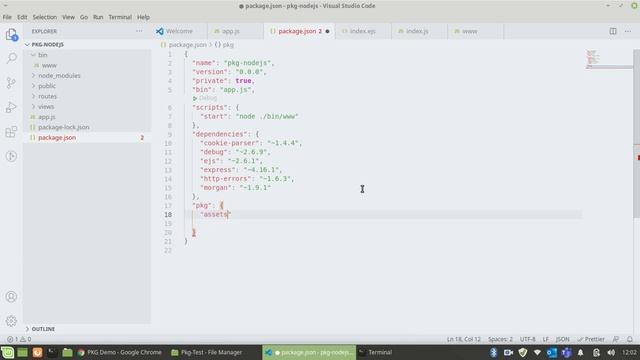Viewport: 640px width, 360px height.
Task: Change encoding via UTF-8 status item
Action: point(527,339)
